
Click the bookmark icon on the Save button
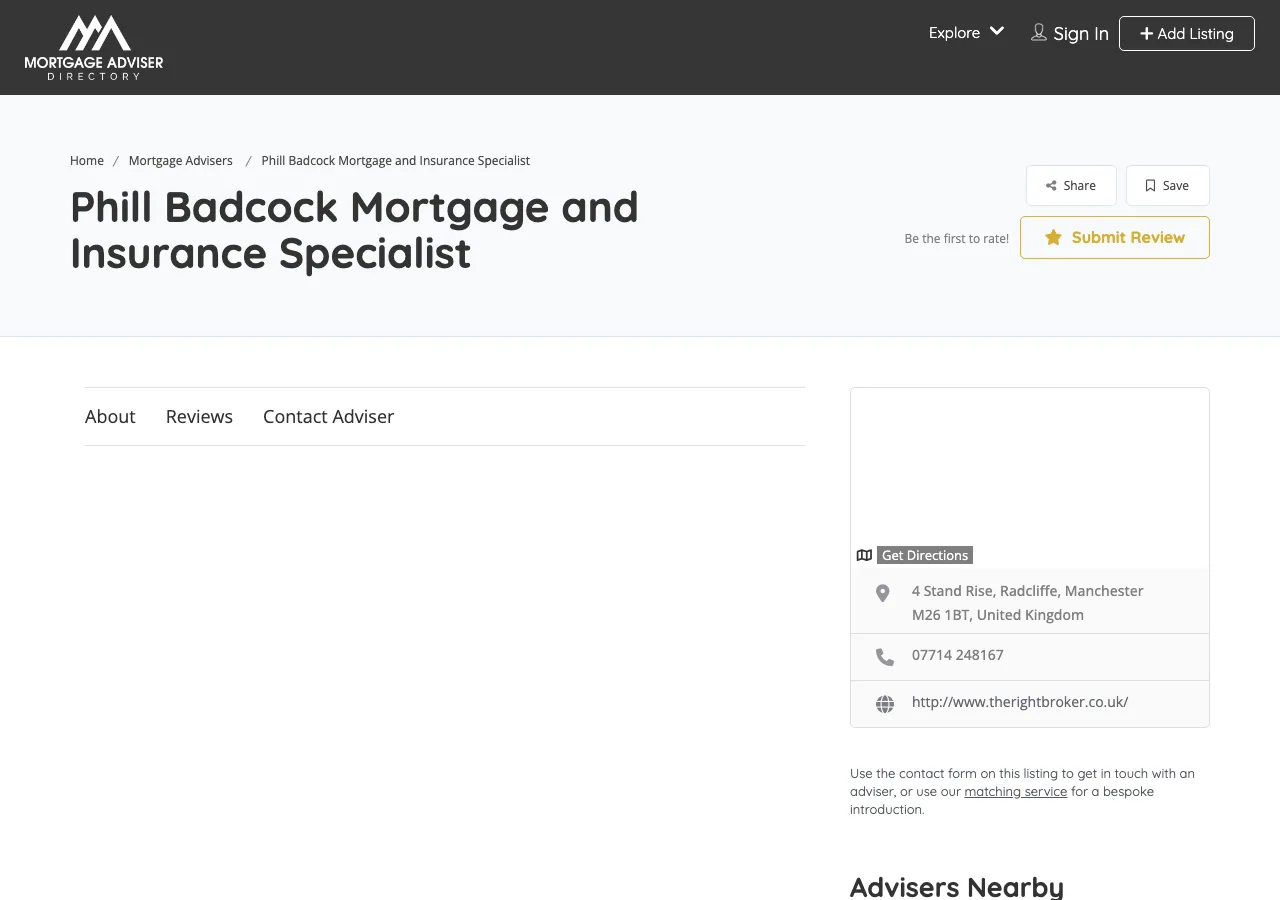(1149, 185)
